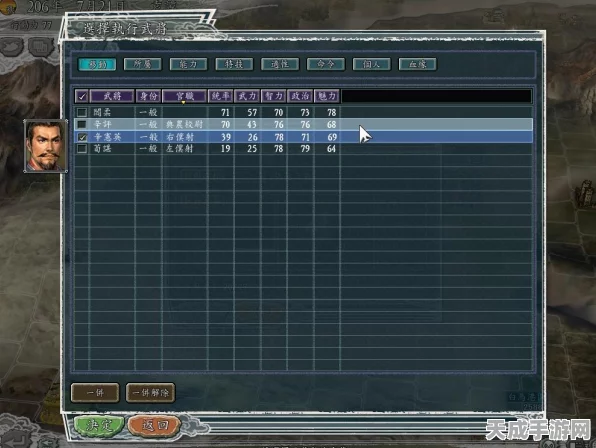Click 閻柔's 統率 value 71
The image size is (596, 448).
pos(225,112)
